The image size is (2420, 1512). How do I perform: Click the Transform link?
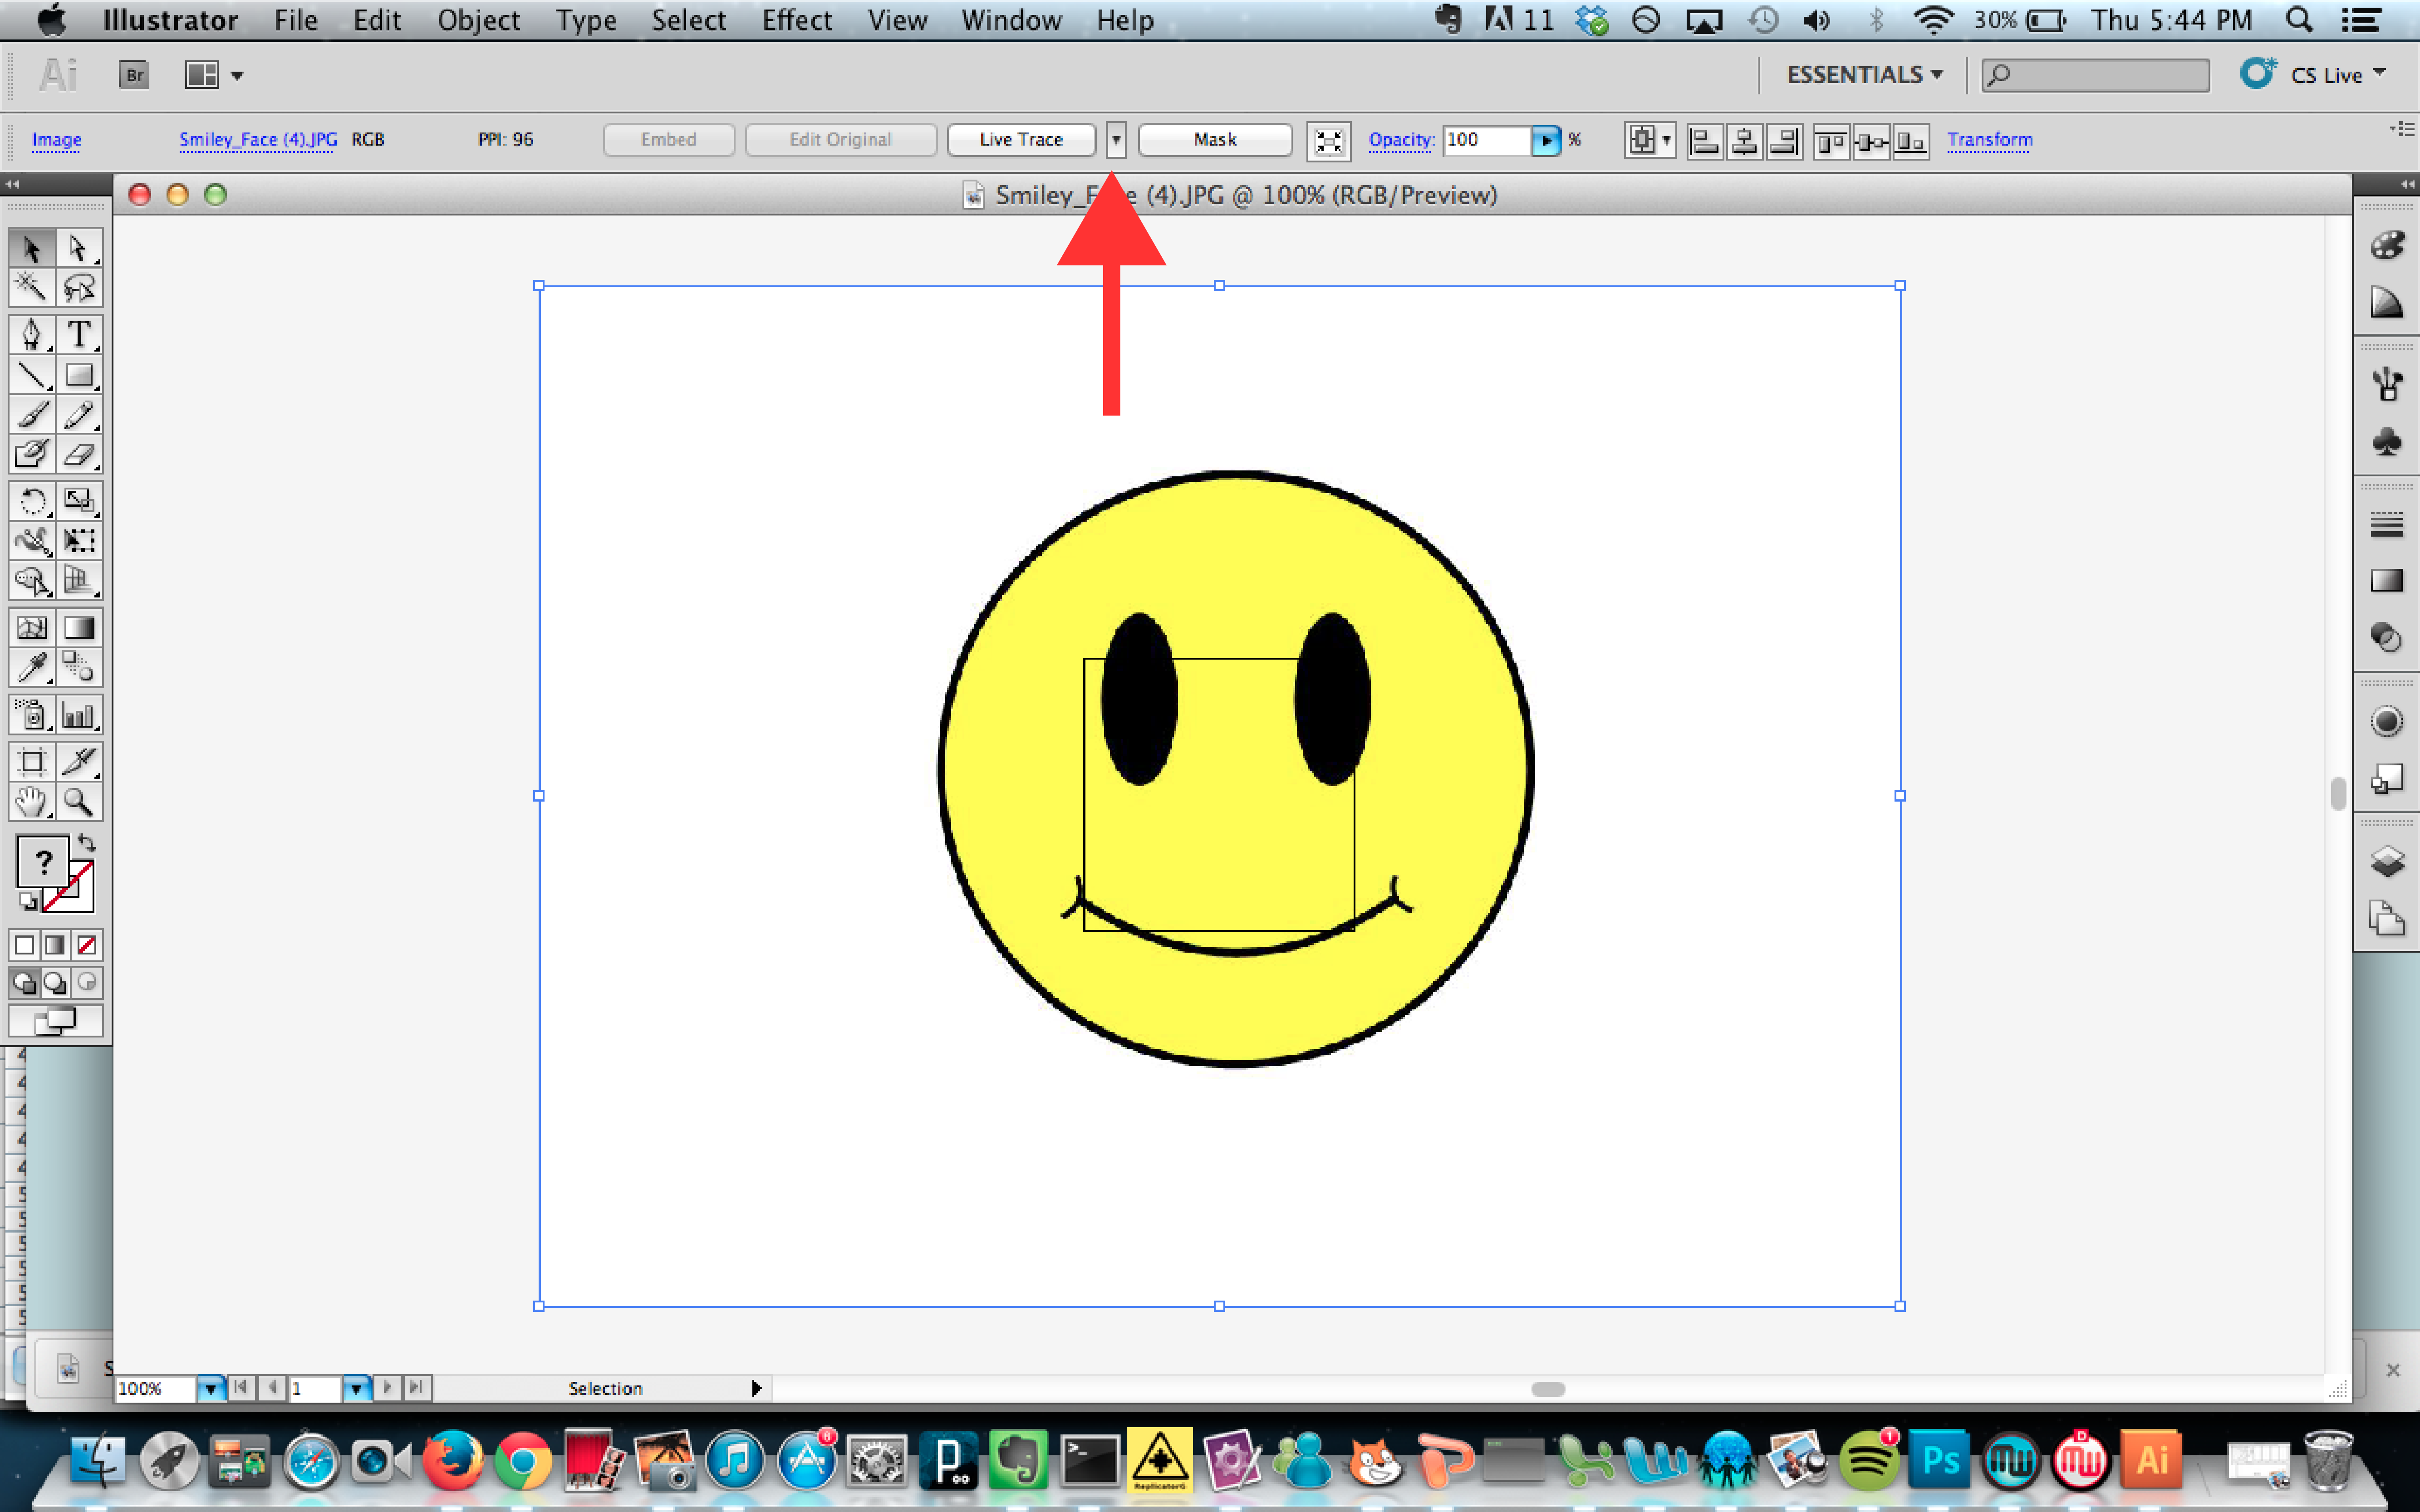pos(1989,140)
